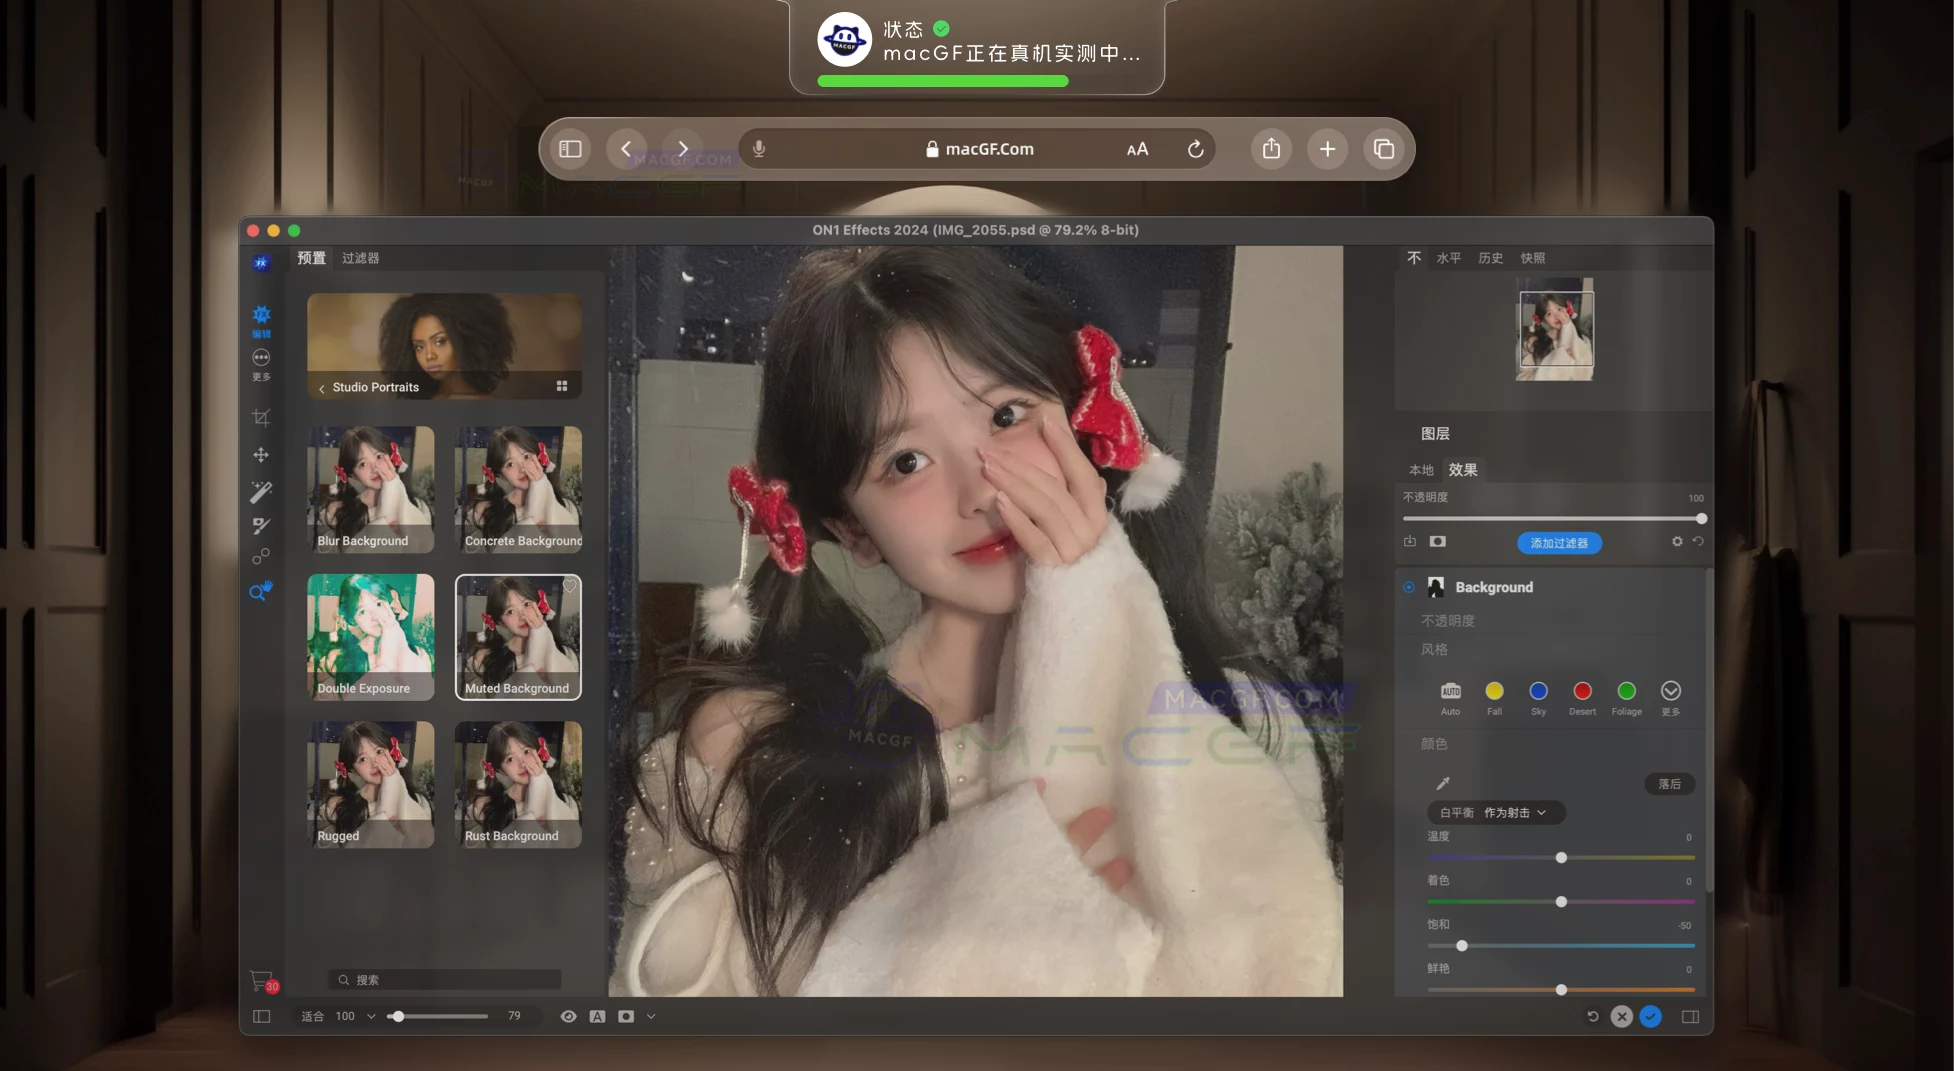Toggle the preview eye icon in bottom bar
The image size is (1954, 1071).
pos(568,1016)
